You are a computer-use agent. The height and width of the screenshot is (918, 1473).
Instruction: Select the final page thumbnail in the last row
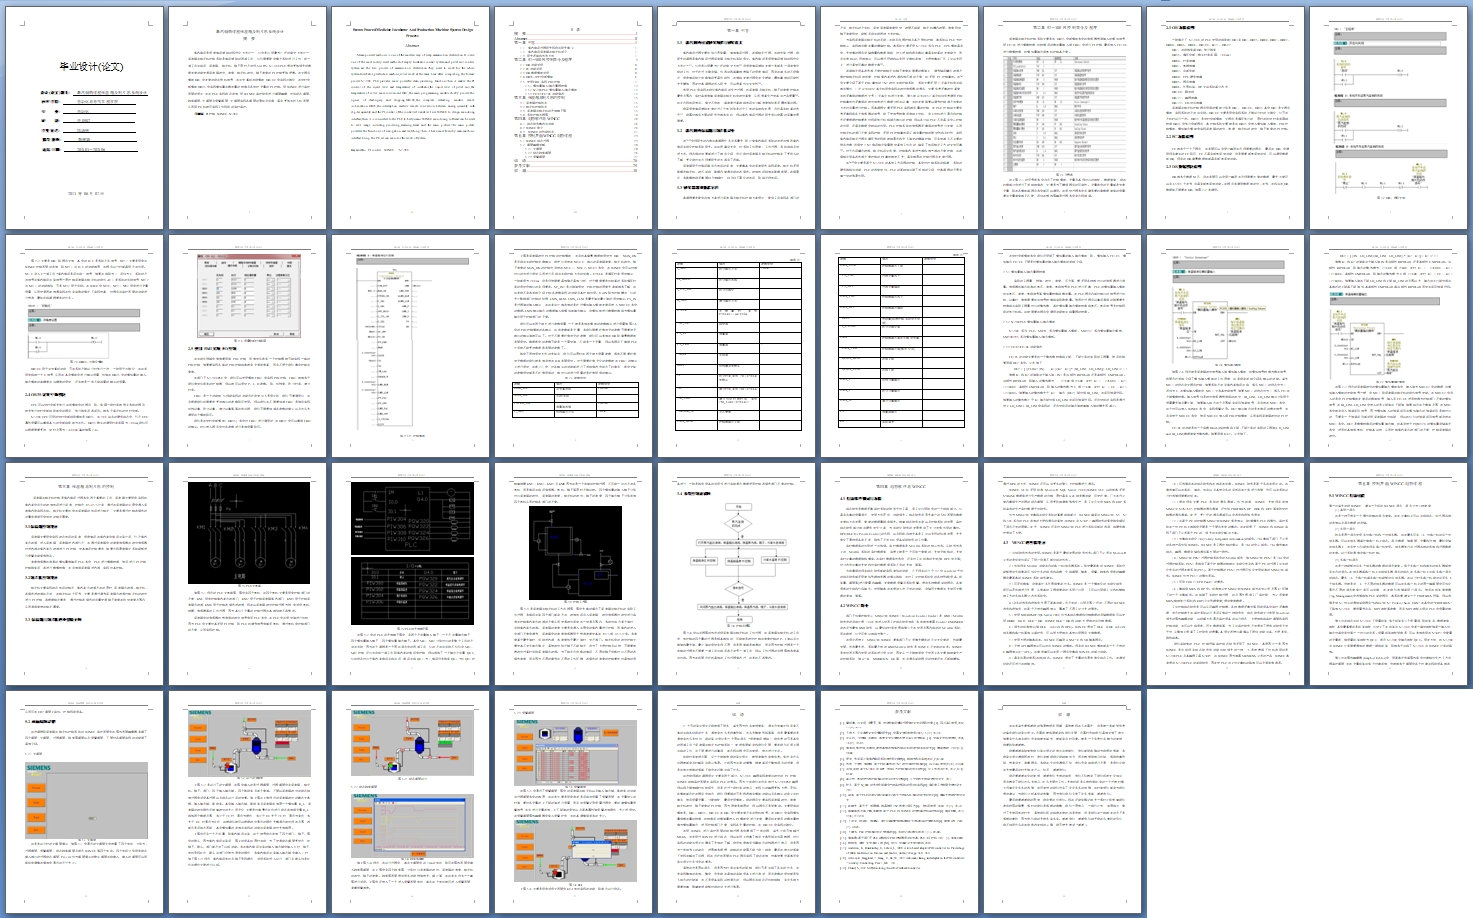pos(1062,802)
